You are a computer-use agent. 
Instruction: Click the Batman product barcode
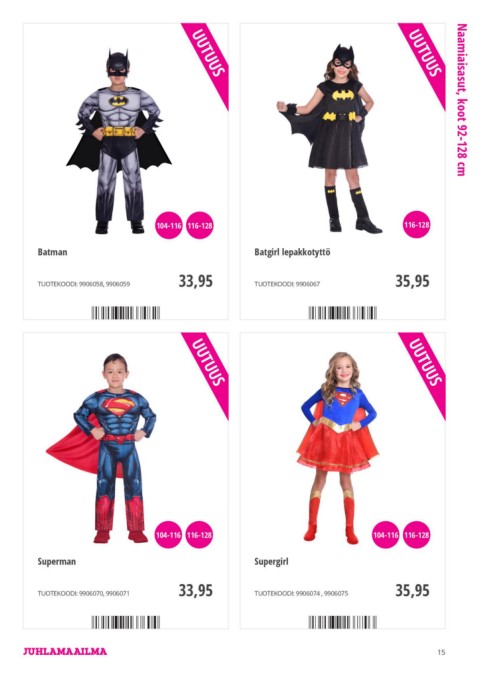126,313
